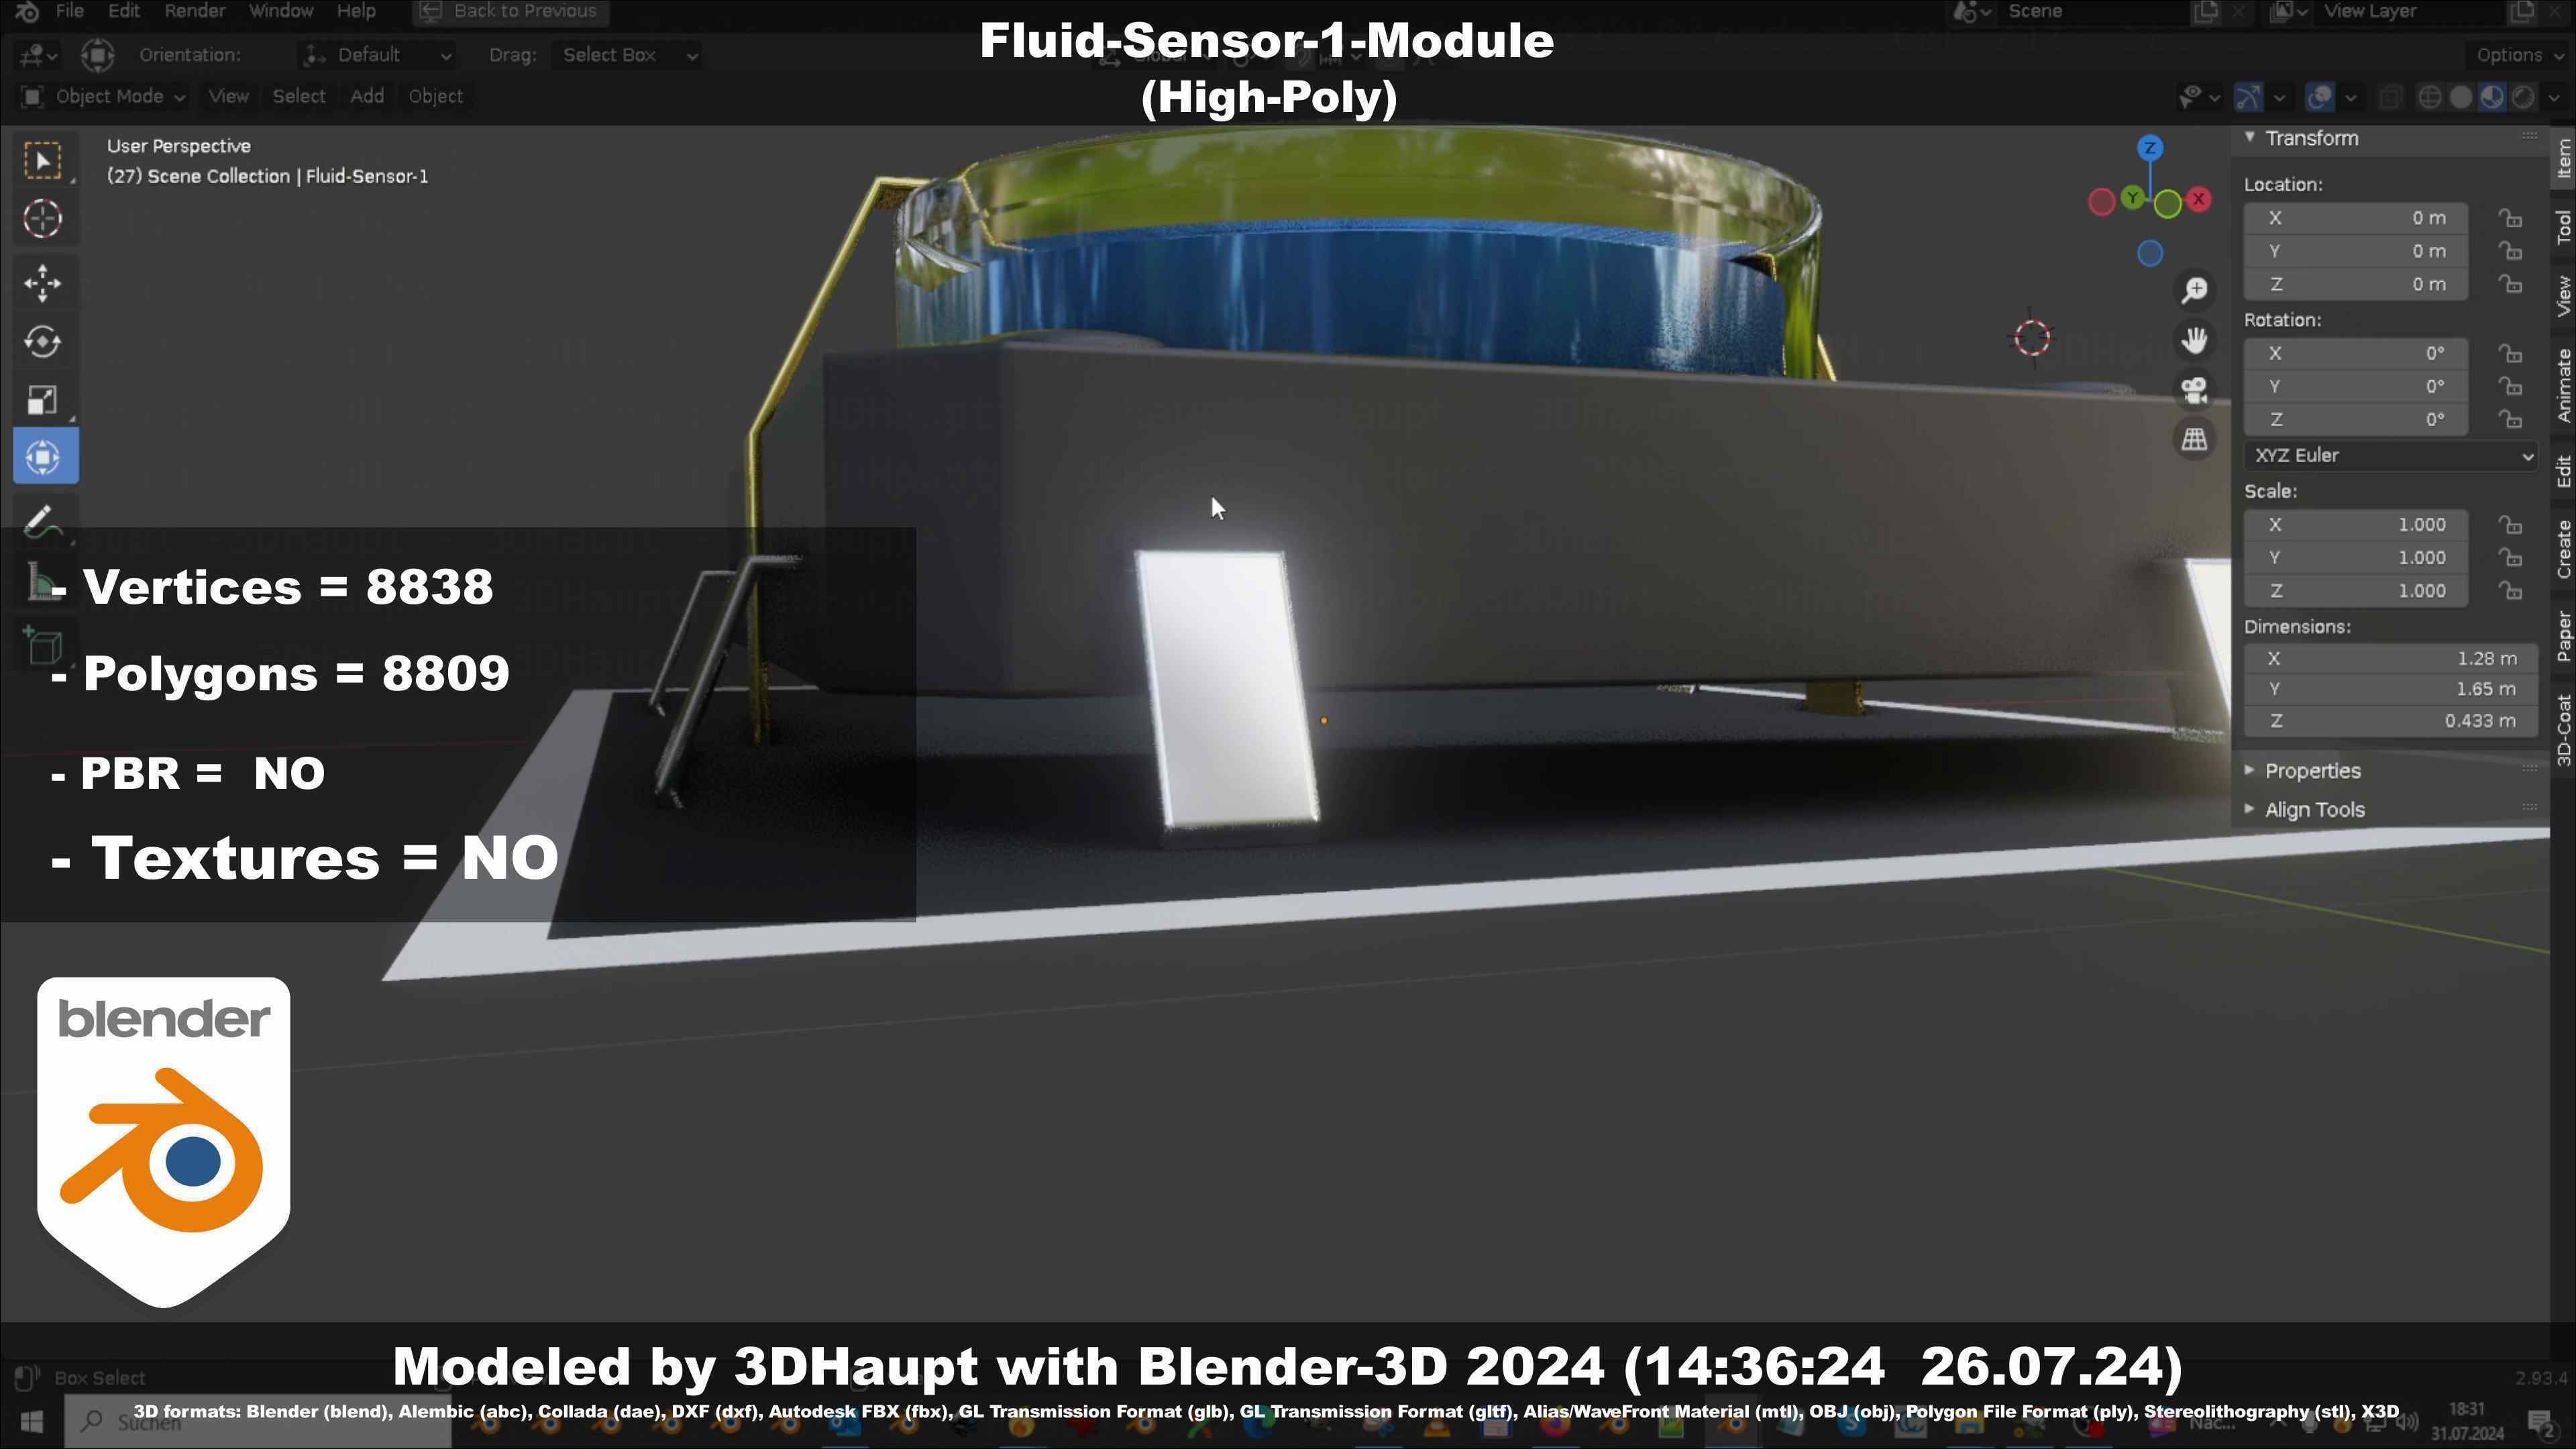Click the green Y axis gizmo ball
The image size is (2576, 1449).
[2132, 197]
